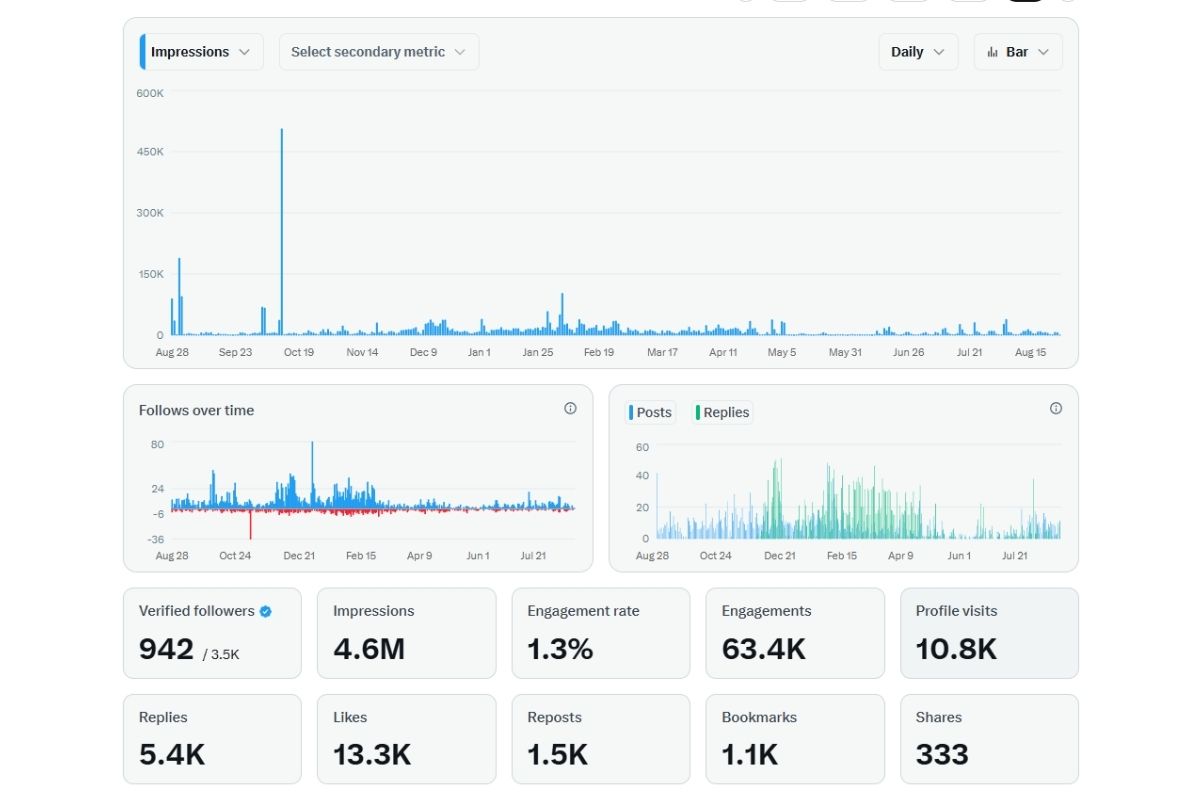Click the info icon beside Posts/Replies chart
Viewport: 1200px width, 800px height.
1055,409
